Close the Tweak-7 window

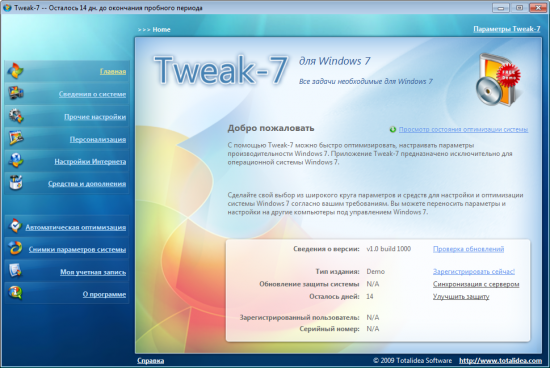[x=538, y=8]
